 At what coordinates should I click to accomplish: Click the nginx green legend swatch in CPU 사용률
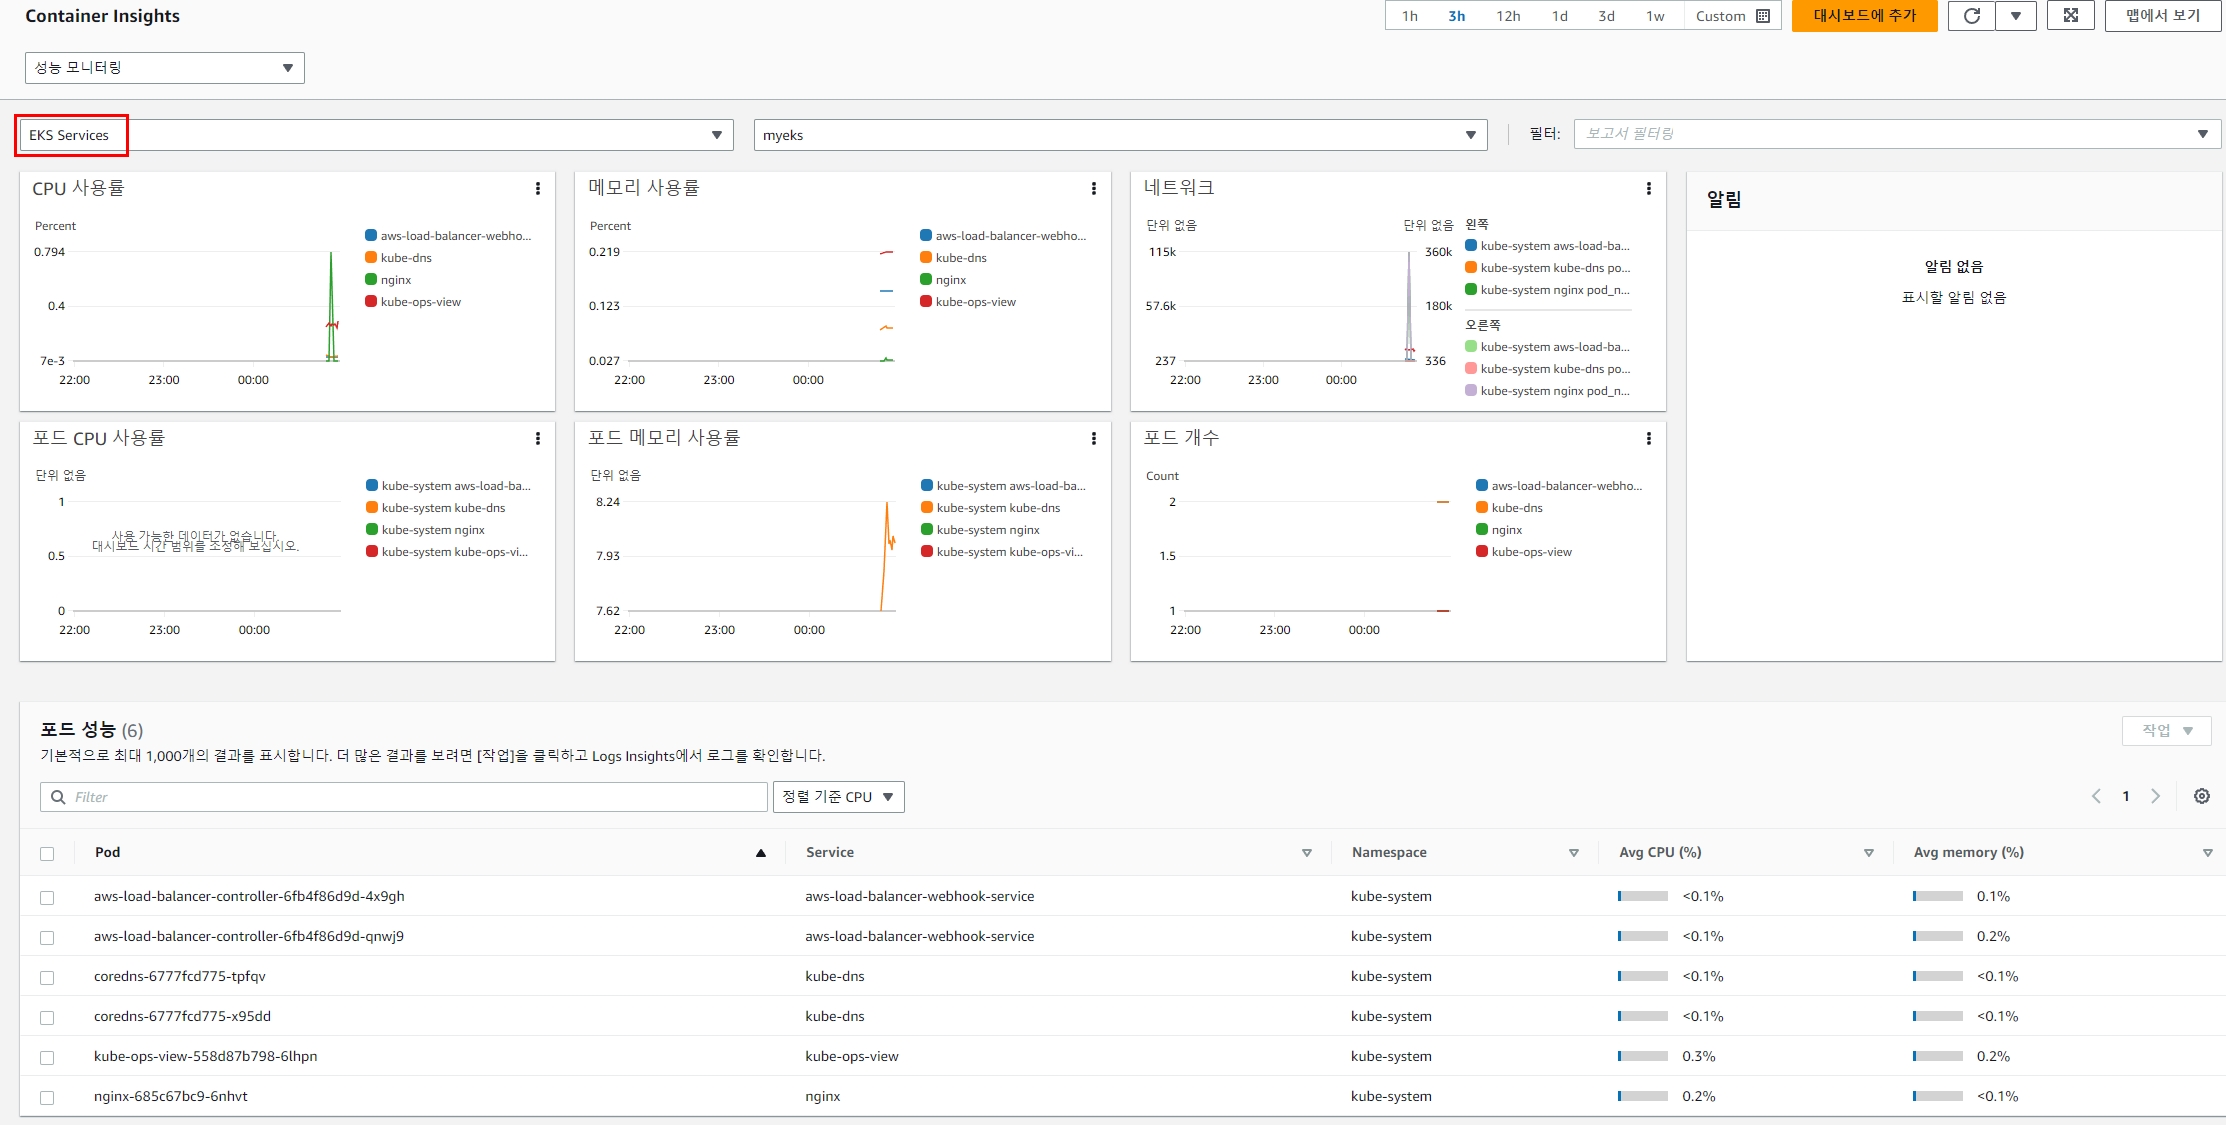371,280
